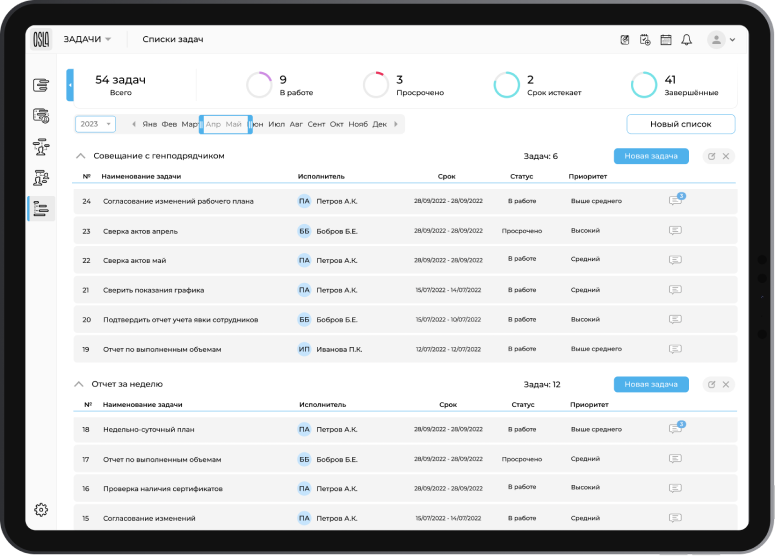Click the Новый список button

click(680, 124)
